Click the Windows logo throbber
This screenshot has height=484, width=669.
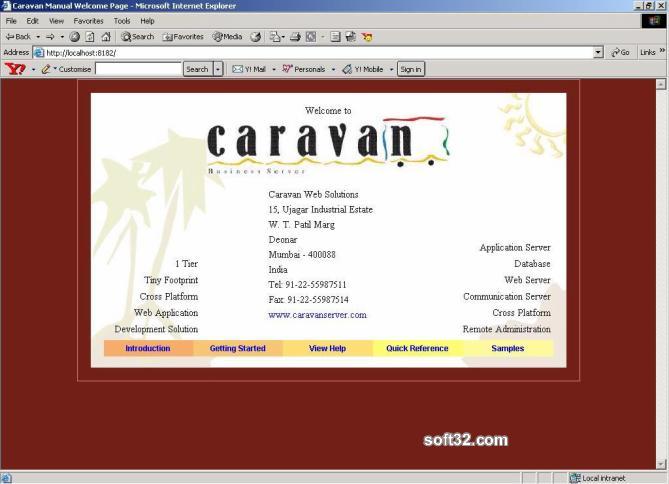(654, 21)
